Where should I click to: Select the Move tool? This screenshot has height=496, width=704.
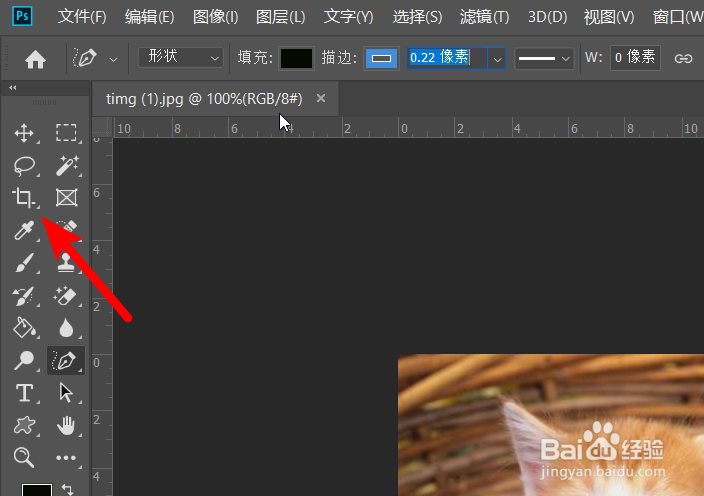(24, 133)
